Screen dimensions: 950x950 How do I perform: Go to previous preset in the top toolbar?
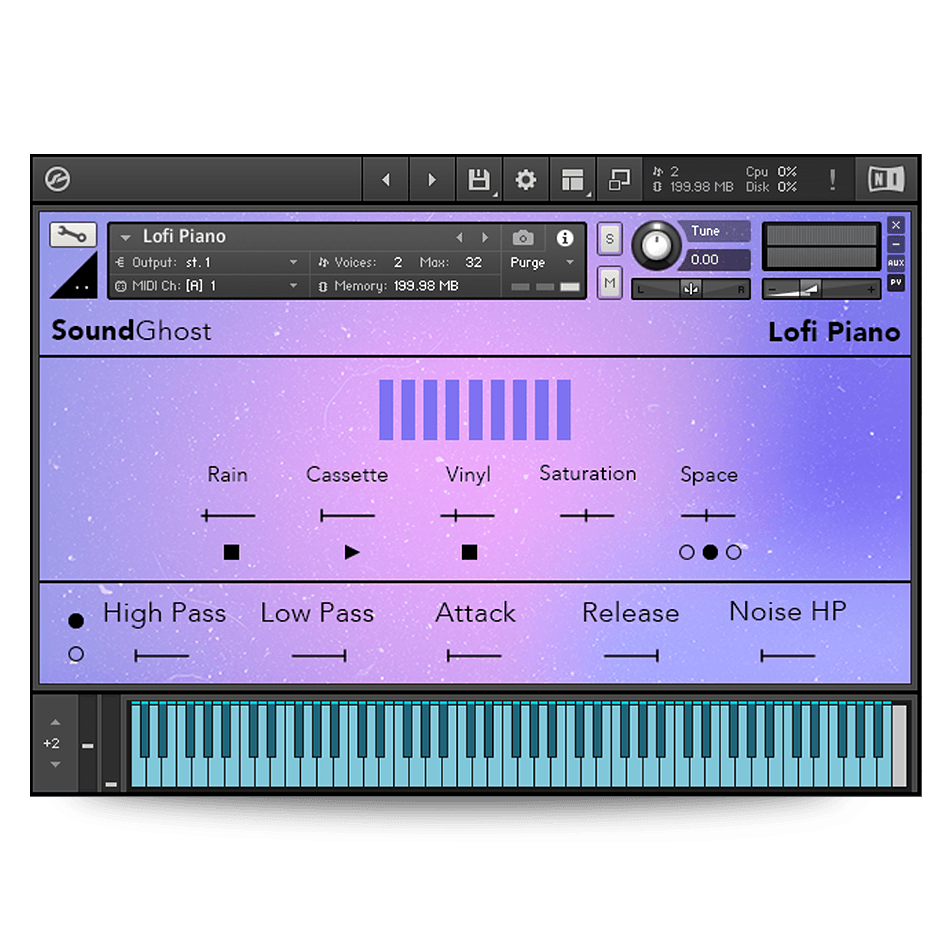[x=386, y=179]
